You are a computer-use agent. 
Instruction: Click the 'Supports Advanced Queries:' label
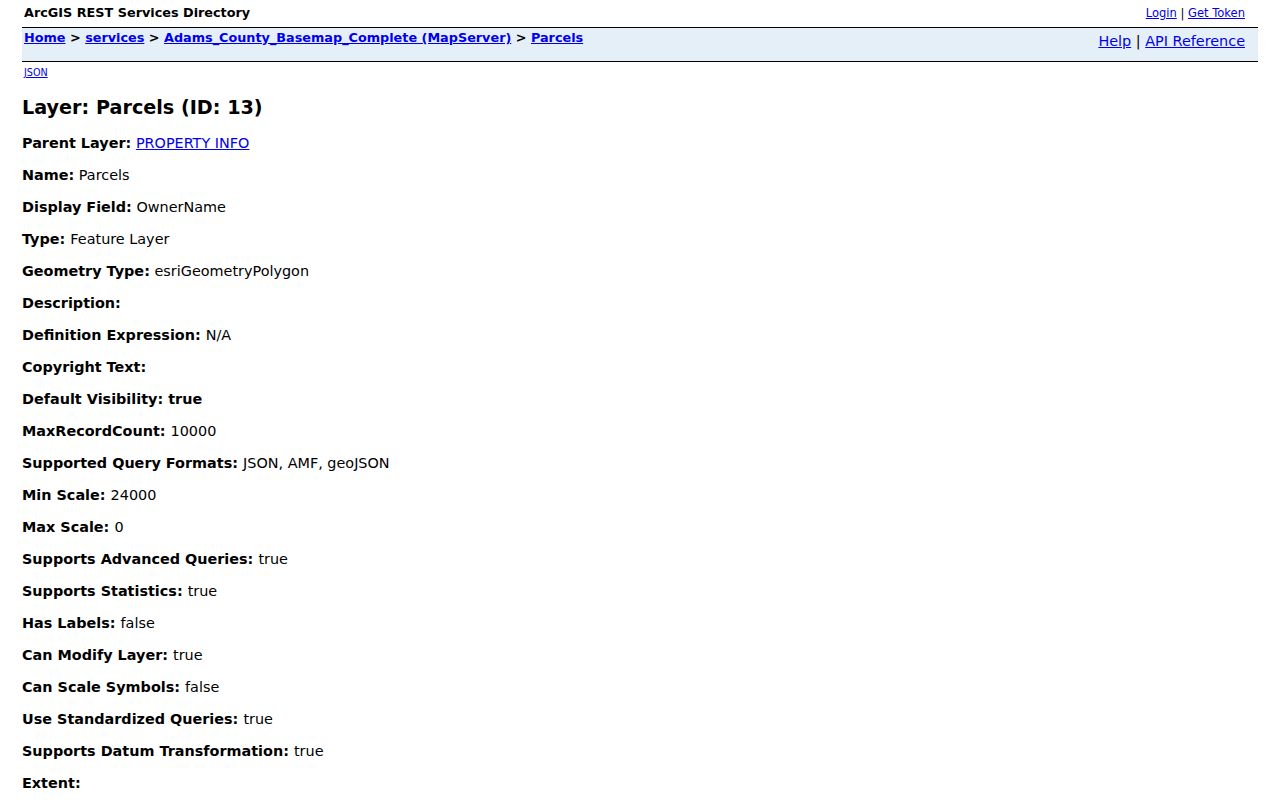138,559
